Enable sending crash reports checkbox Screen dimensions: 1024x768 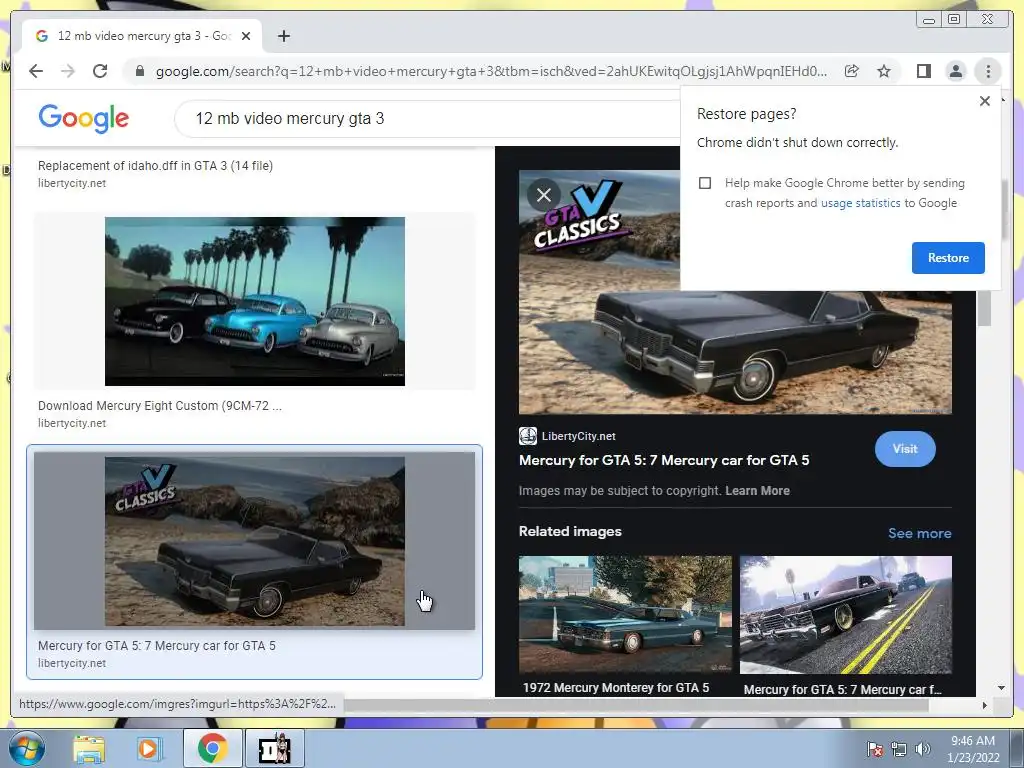click(705, 183)
